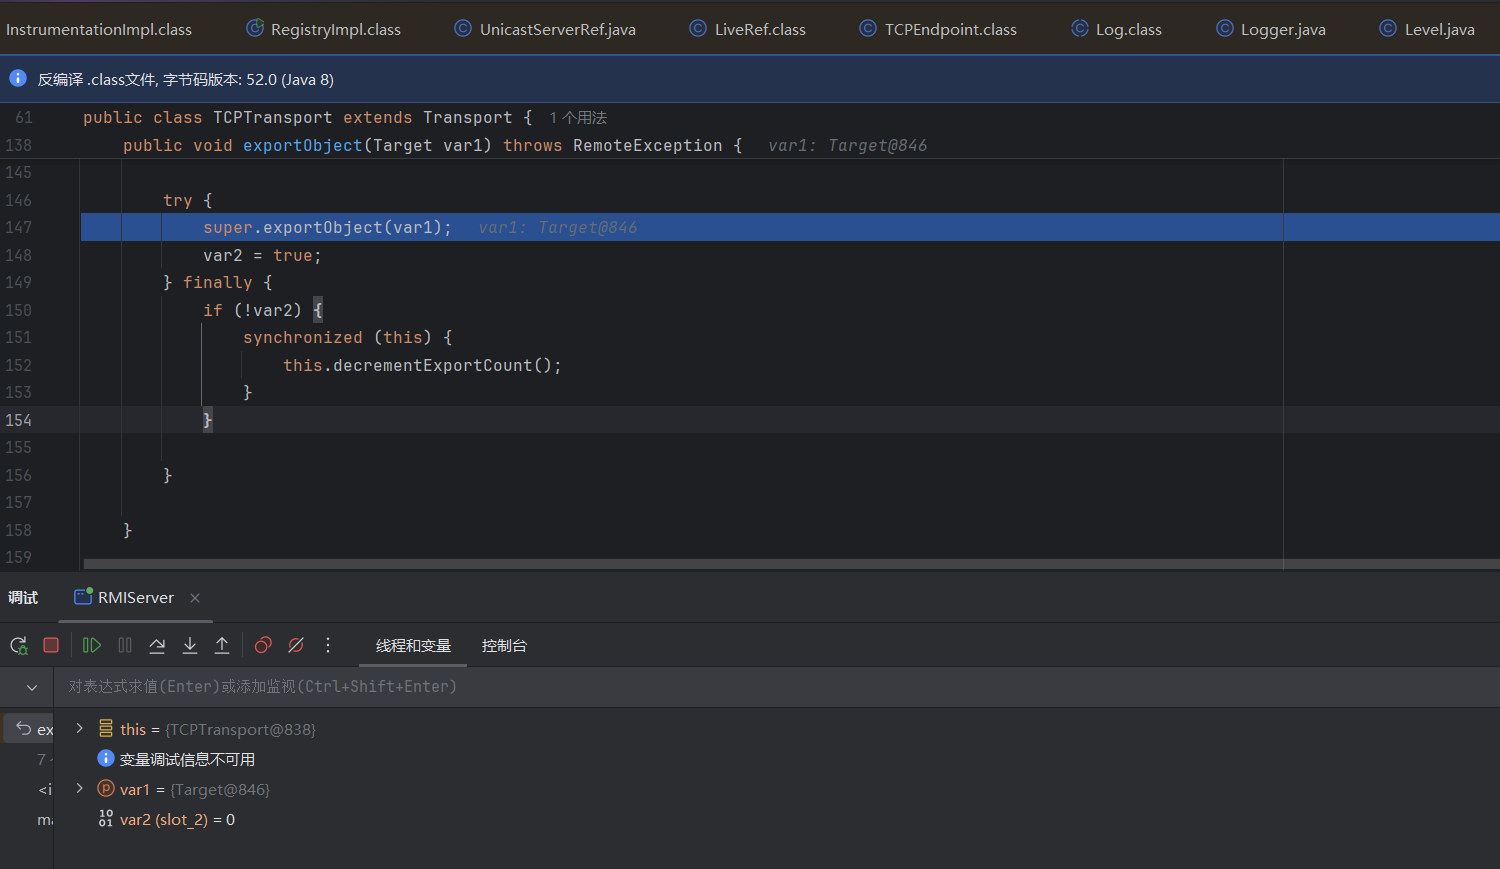Click the Step Over icon
The image size is (1500, 869).
157,646
